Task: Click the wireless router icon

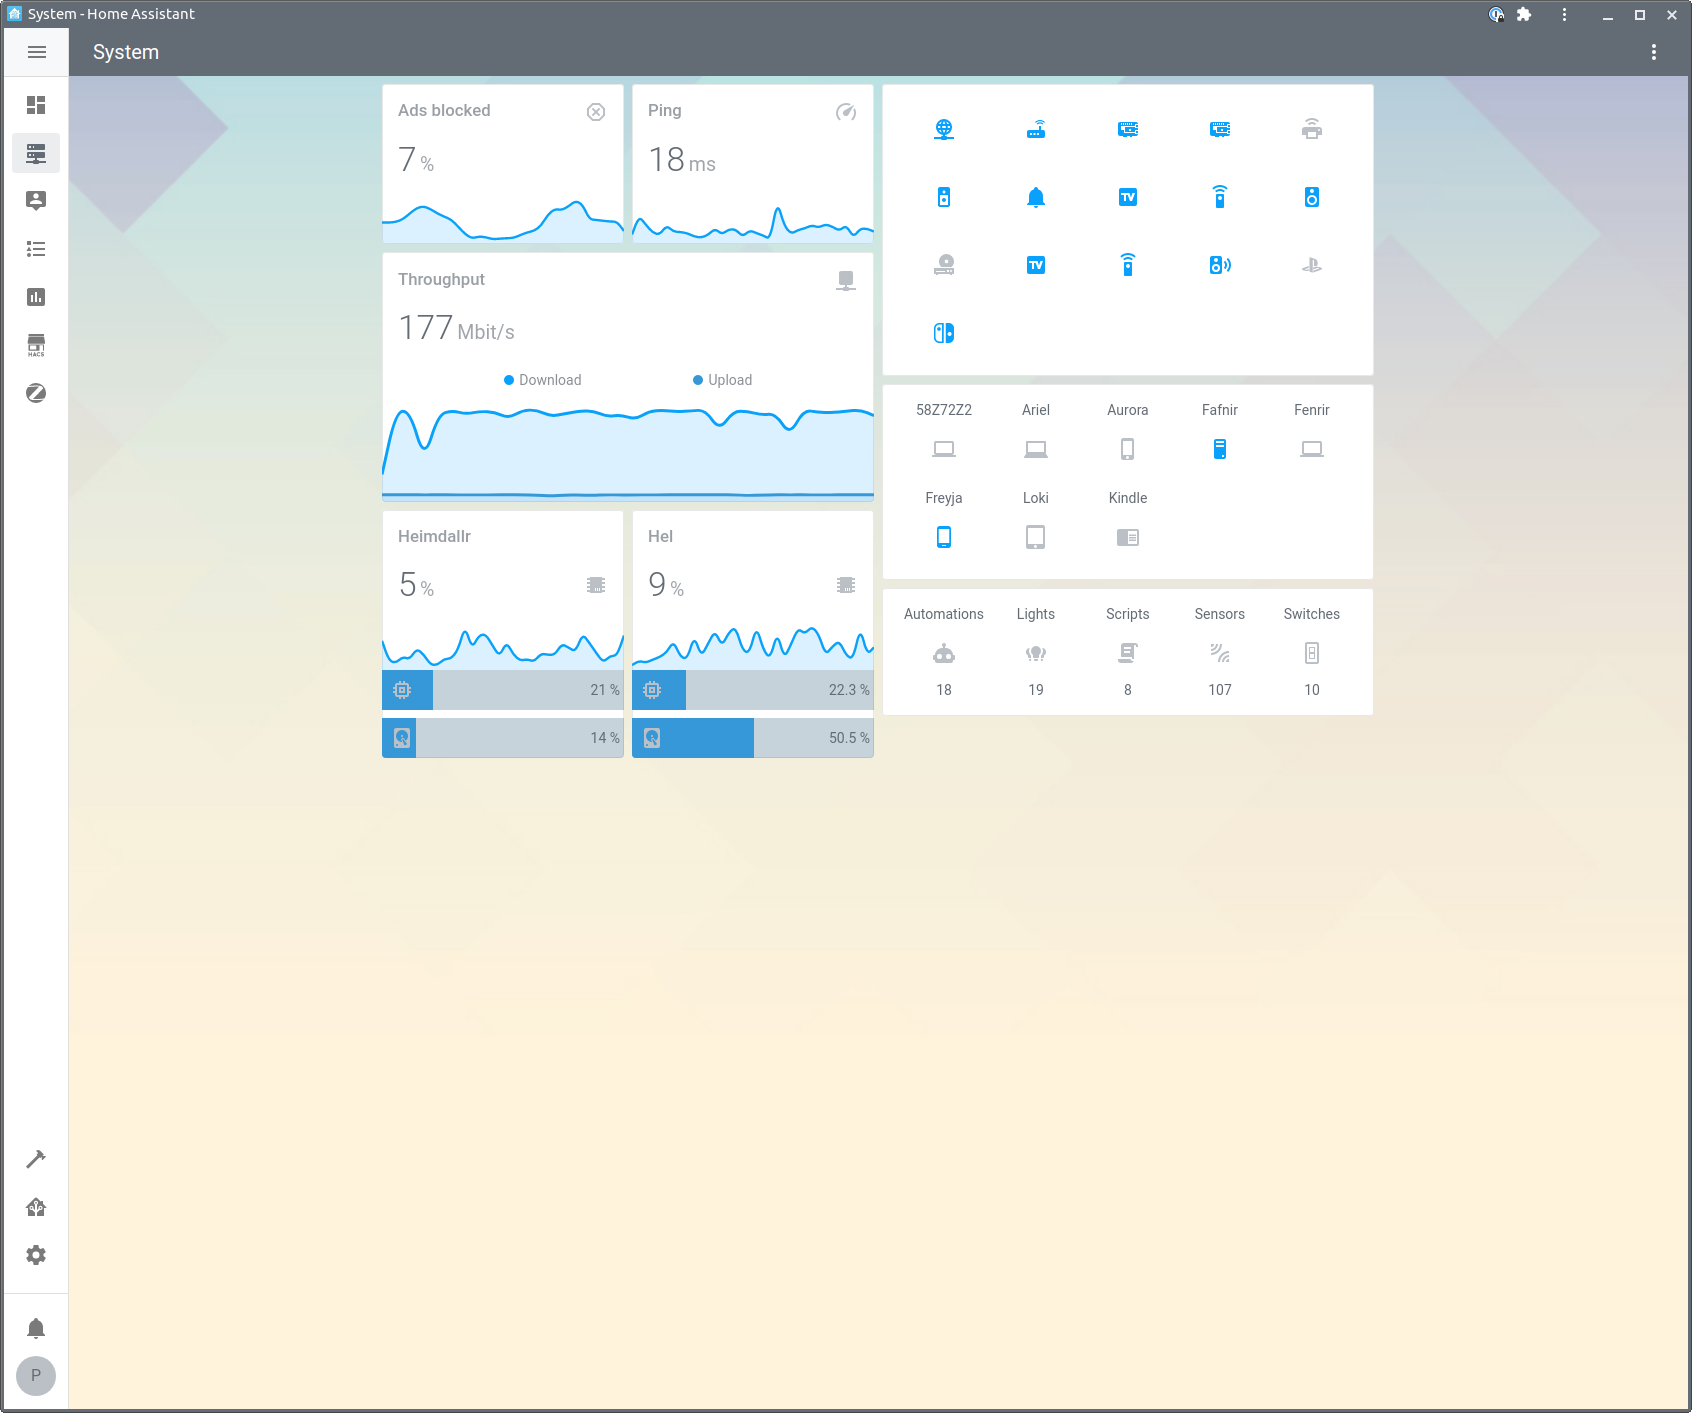Action: click(1036, 129)
